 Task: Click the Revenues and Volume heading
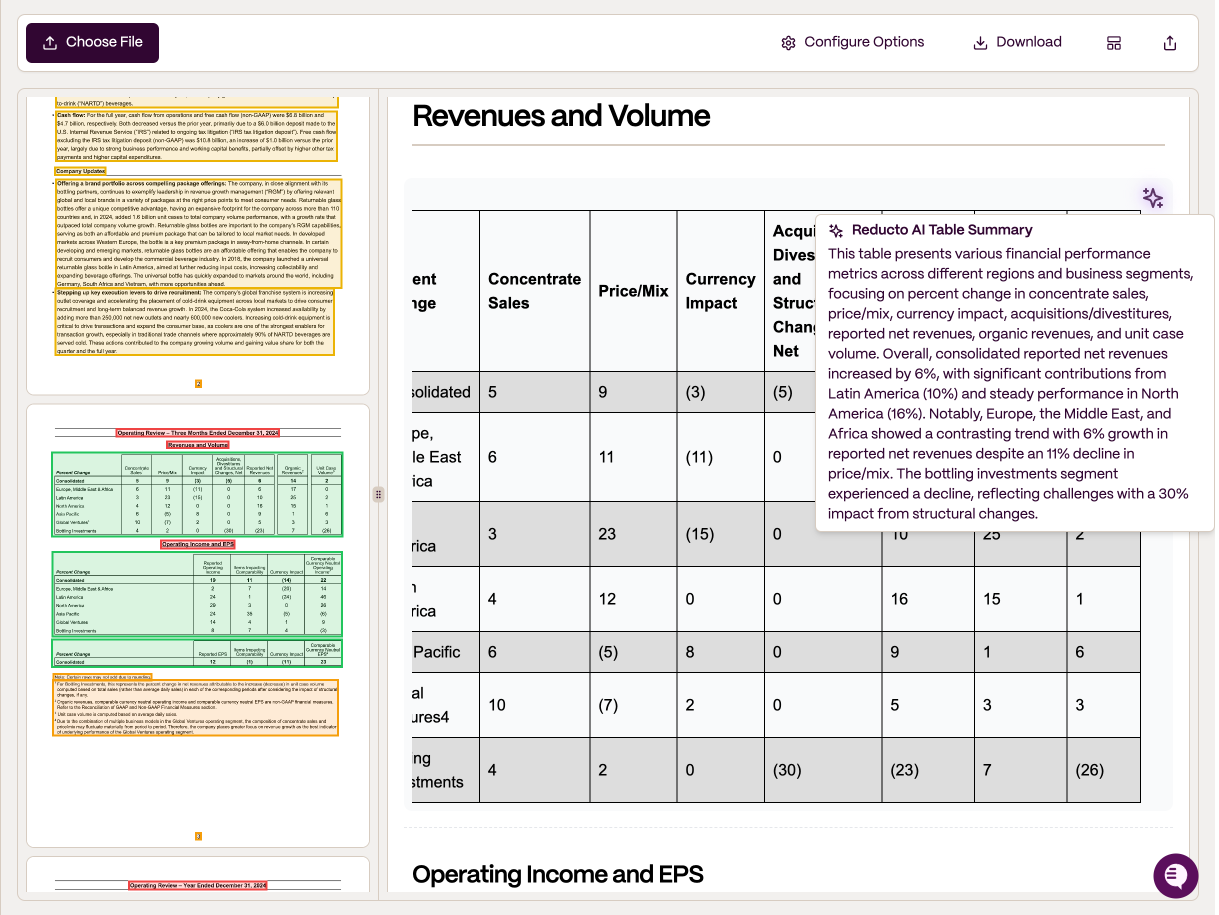561,116
